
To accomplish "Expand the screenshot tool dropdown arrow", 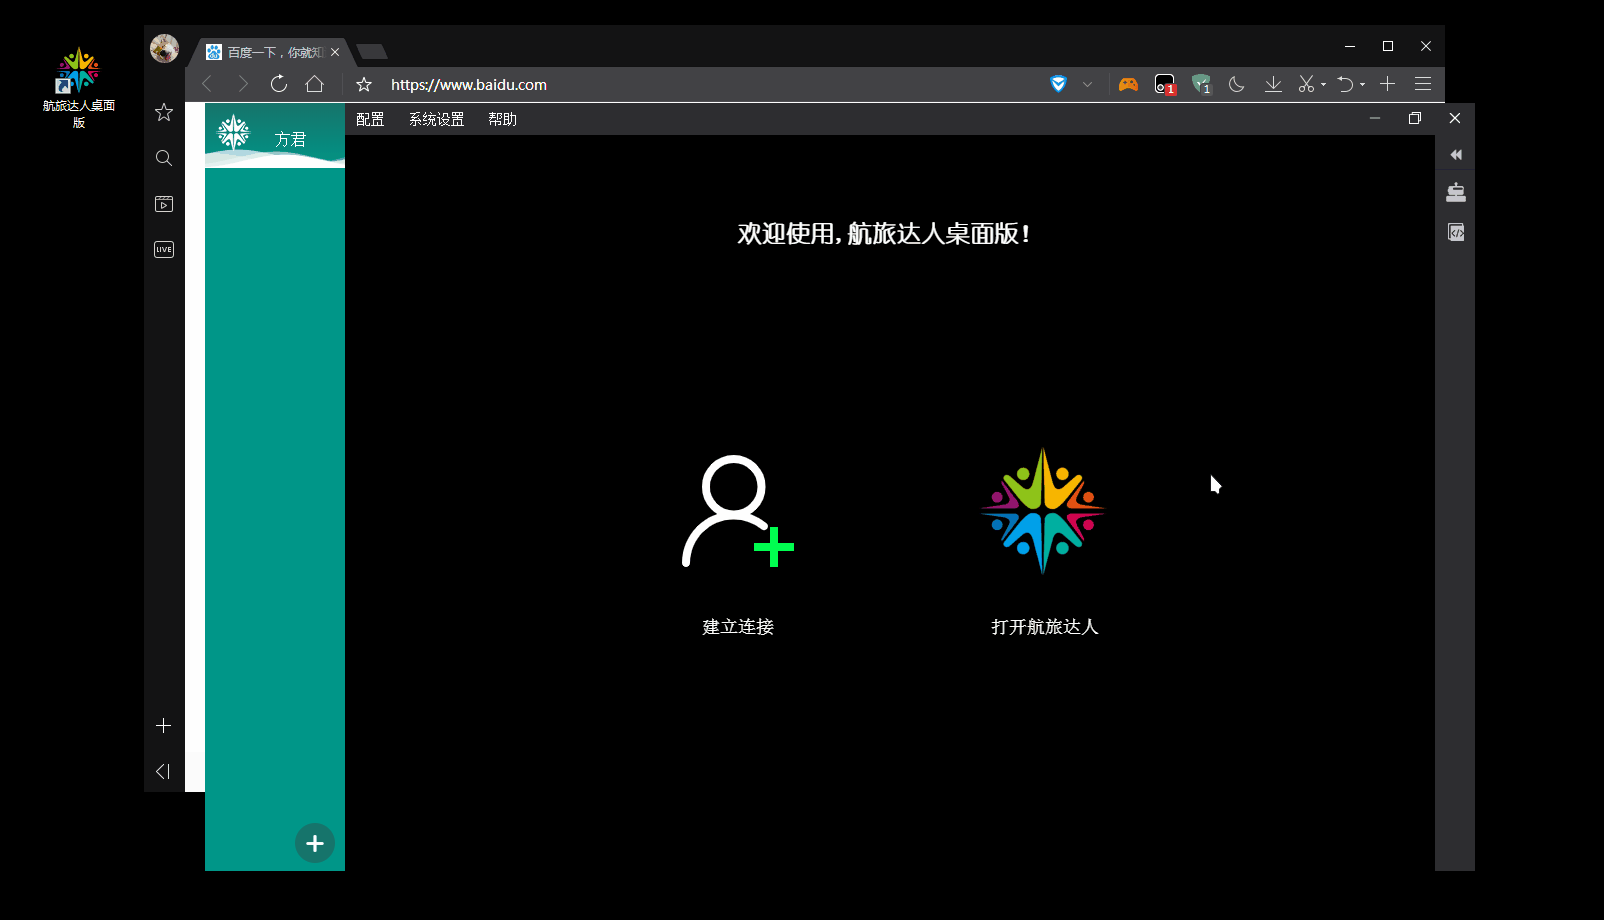I will pyautogui.click(x=1323, y=85).
